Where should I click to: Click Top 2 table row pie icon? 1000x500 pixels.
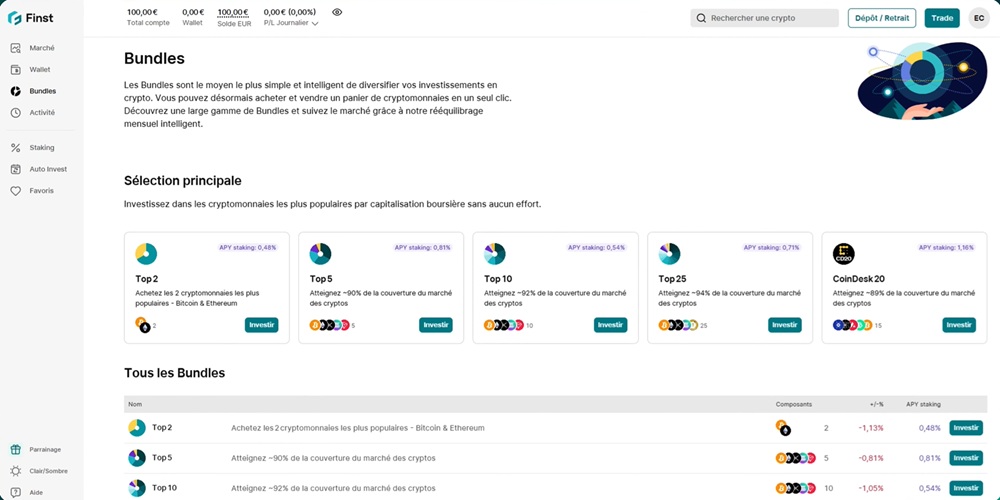(137, 428)
